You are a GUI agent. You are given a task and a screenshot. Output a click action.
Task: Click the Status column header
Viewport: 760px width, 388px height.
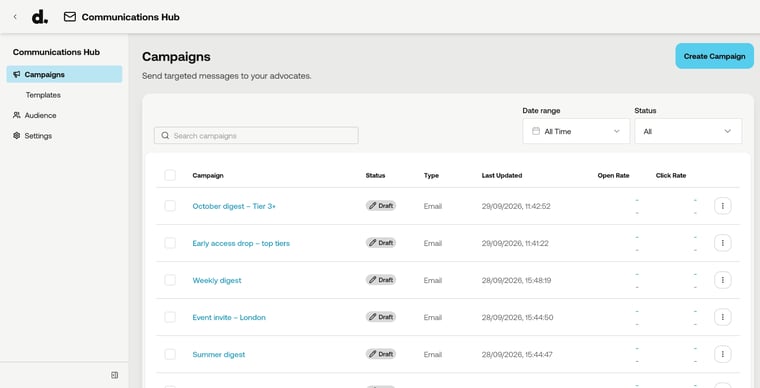tap(375, 175)
